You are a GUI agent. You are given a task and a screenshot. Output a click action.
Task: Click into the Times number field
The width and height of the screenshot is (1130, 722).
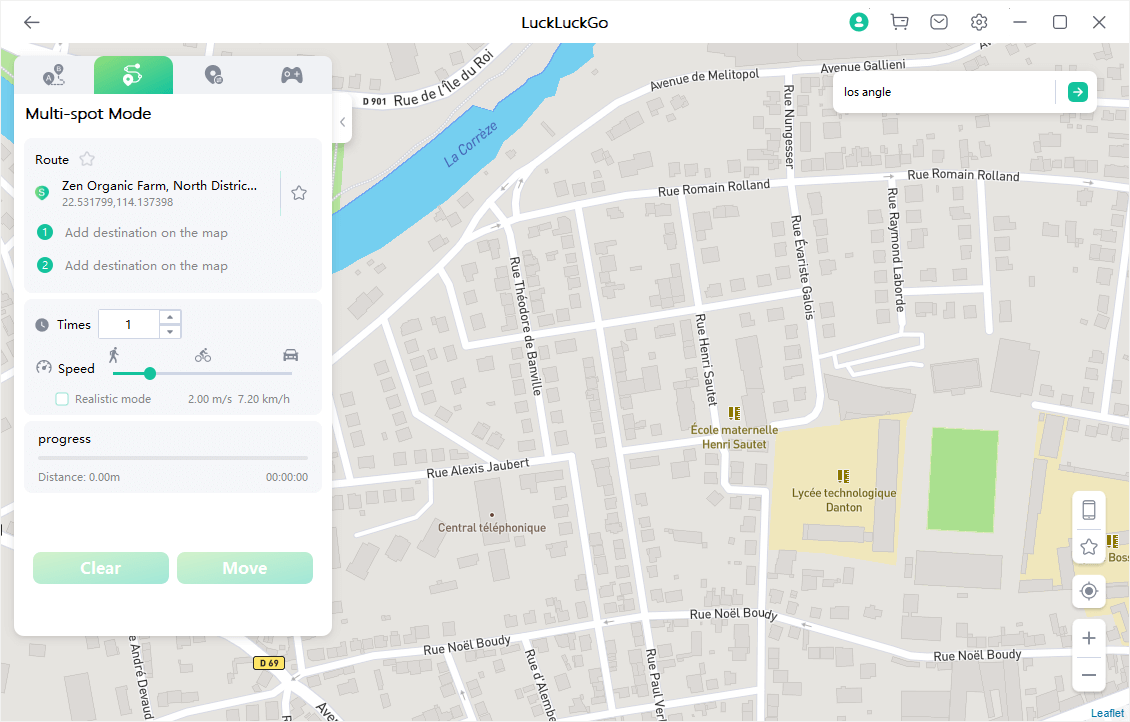[x=128, y=324]
